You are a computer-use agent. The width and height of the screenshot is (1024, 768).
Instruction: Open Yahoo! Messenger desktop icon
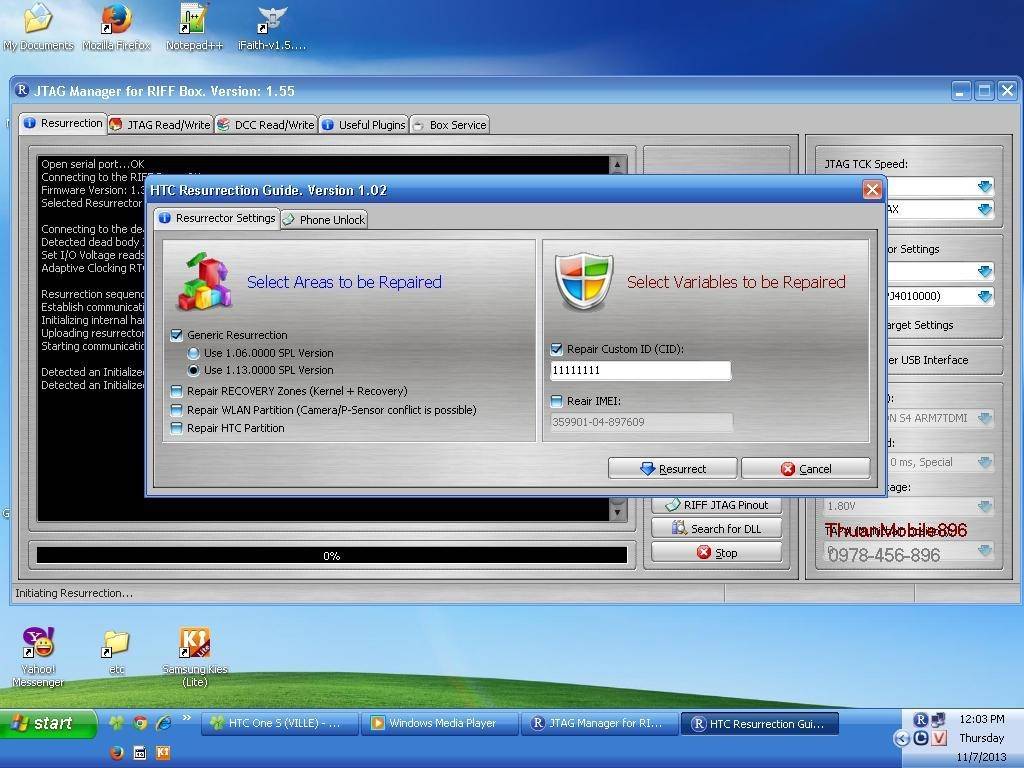pyautogui.click(x=38, y=656)
